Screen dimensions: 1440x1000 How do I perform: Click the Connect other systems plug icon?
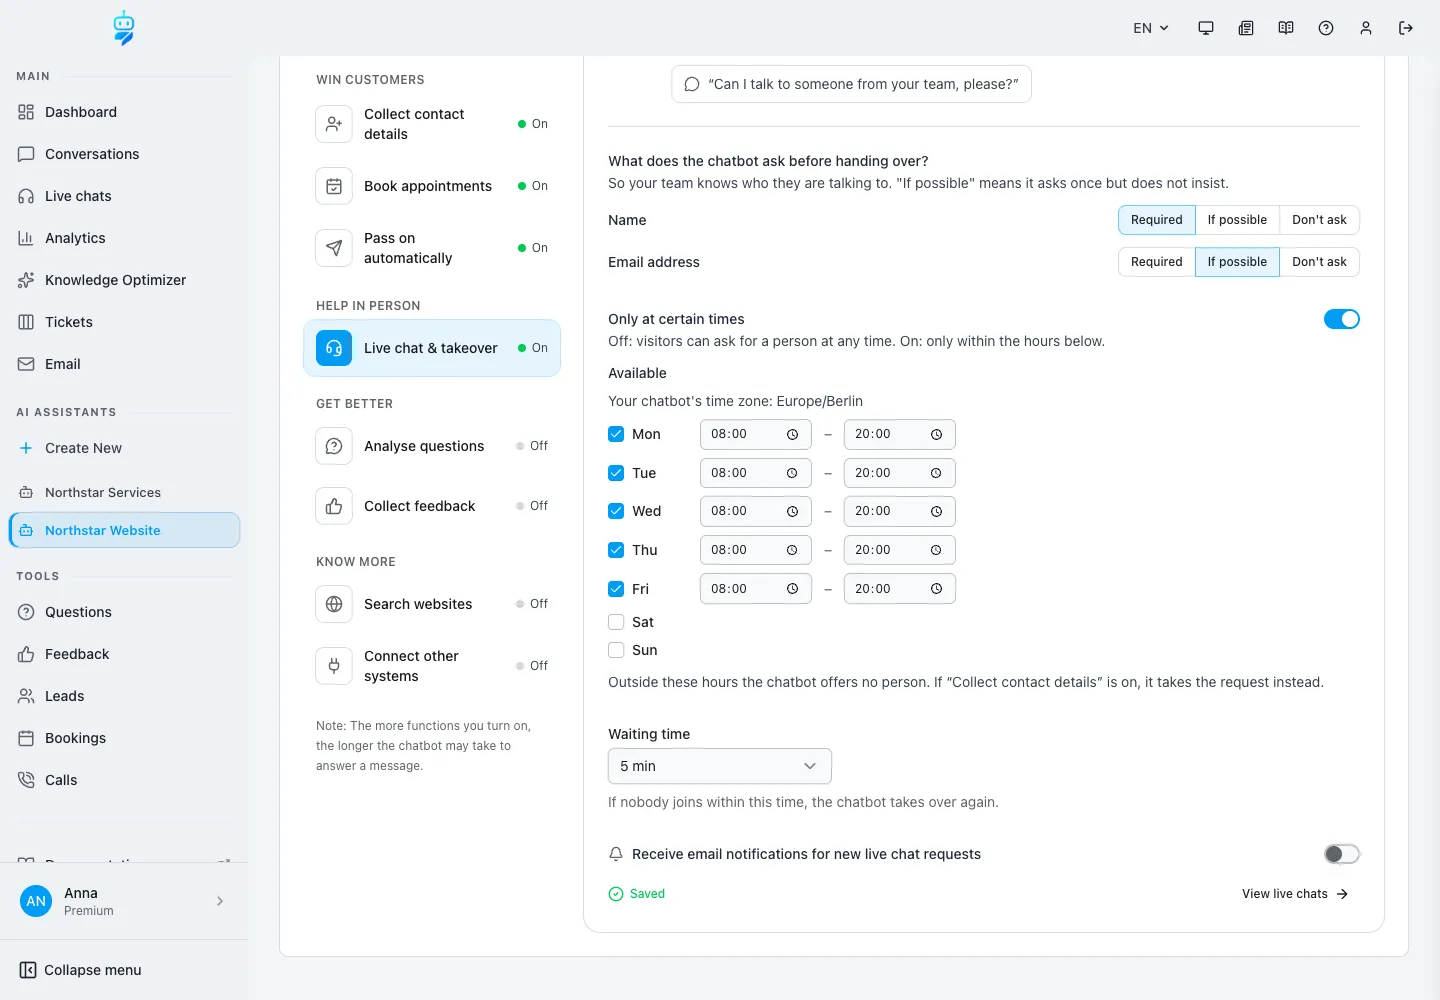click(334, 666)
